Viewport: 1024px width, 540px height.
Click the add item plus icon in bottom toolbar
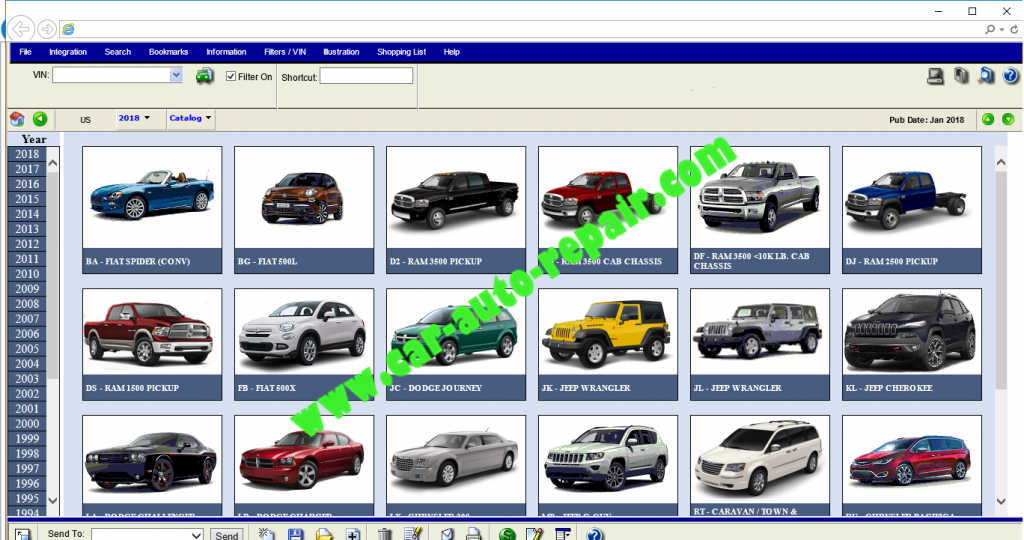(x=353, y=534)
